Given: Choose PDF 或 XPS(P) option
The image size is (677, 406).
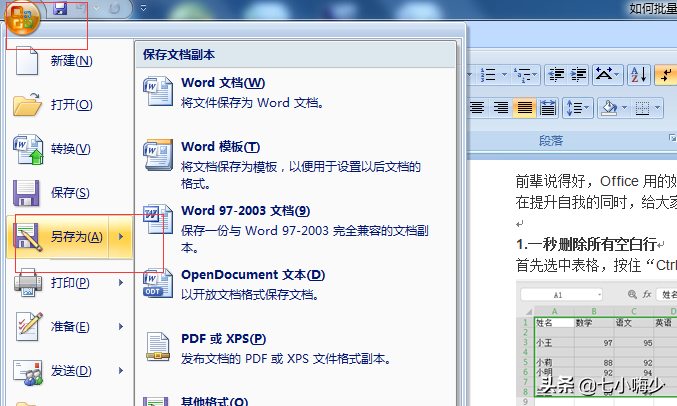Looking at the screenshot, I should [x=295, y=348].
